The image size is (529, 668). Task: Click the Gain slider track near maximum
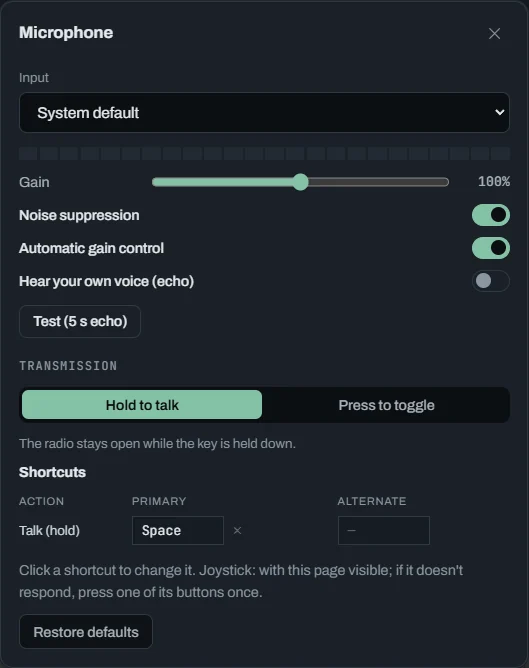[x=439, y=182]
